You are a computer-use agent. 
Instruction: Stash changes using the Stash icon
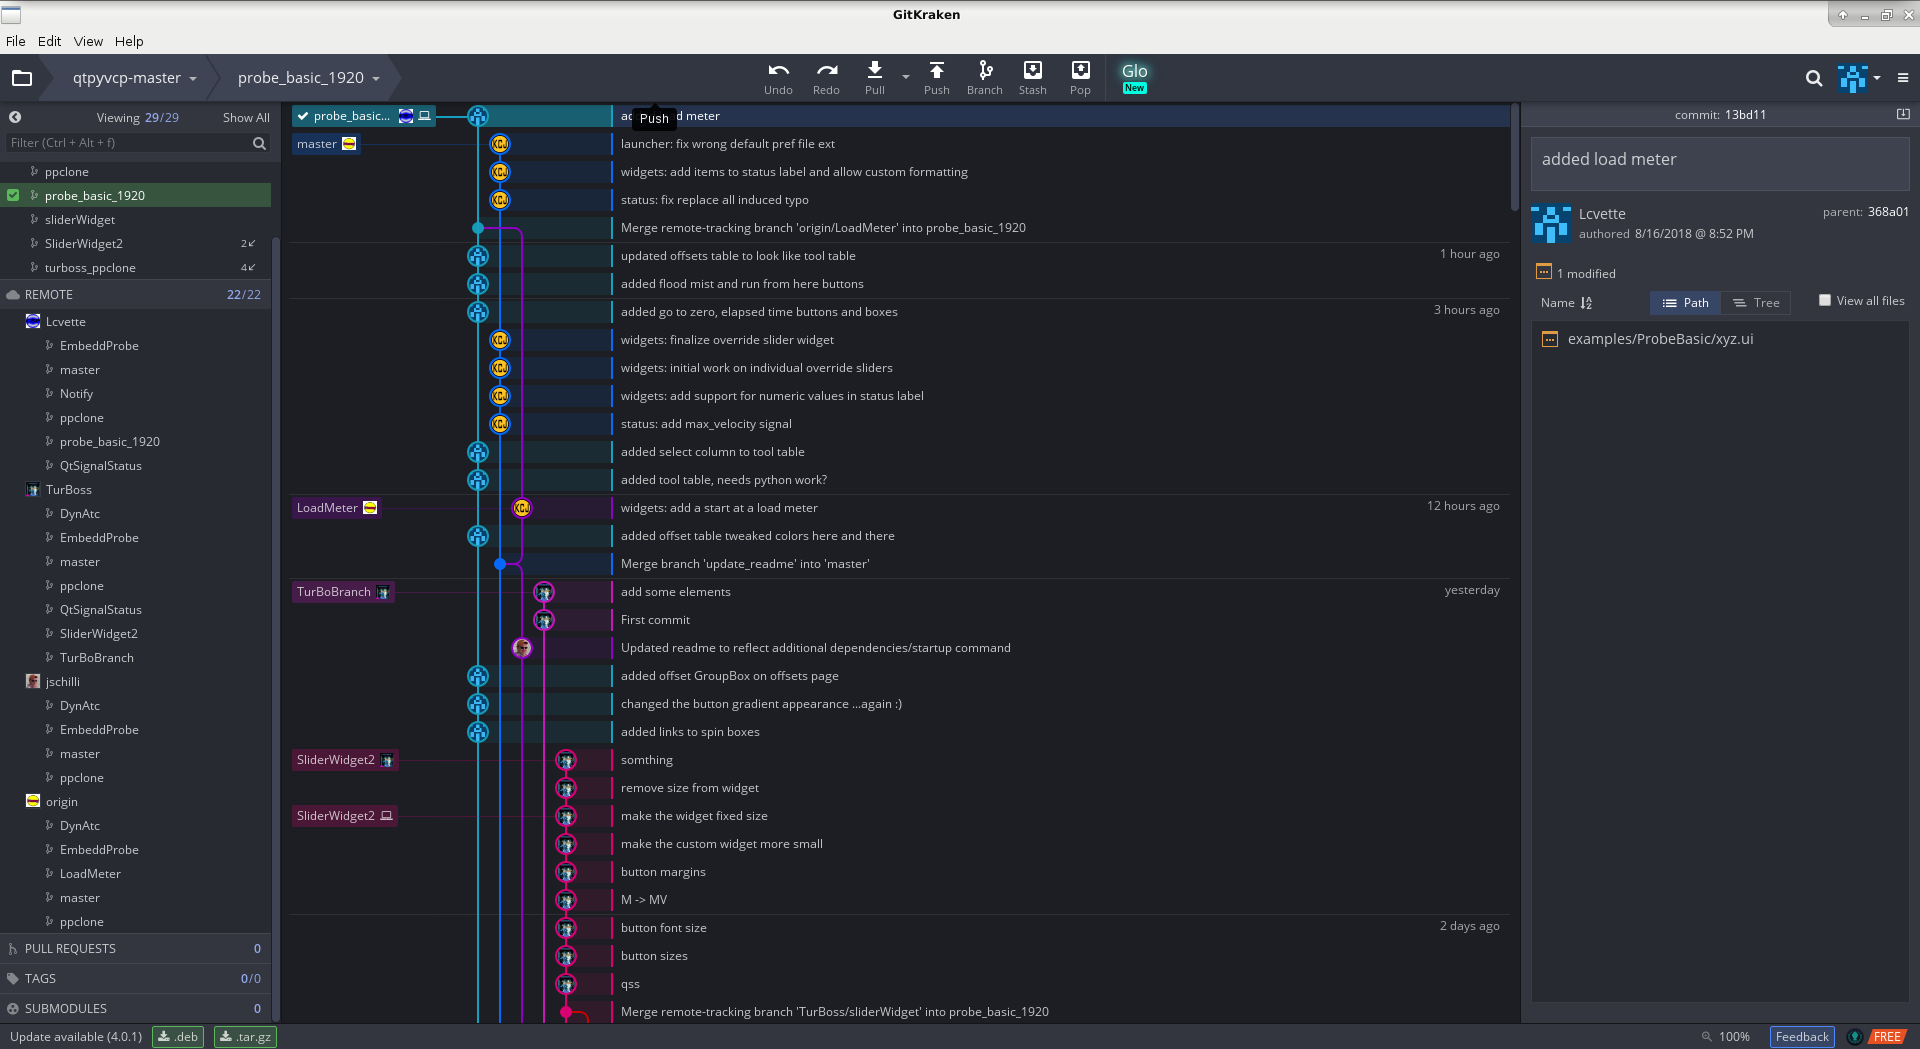click(1032, 78)
